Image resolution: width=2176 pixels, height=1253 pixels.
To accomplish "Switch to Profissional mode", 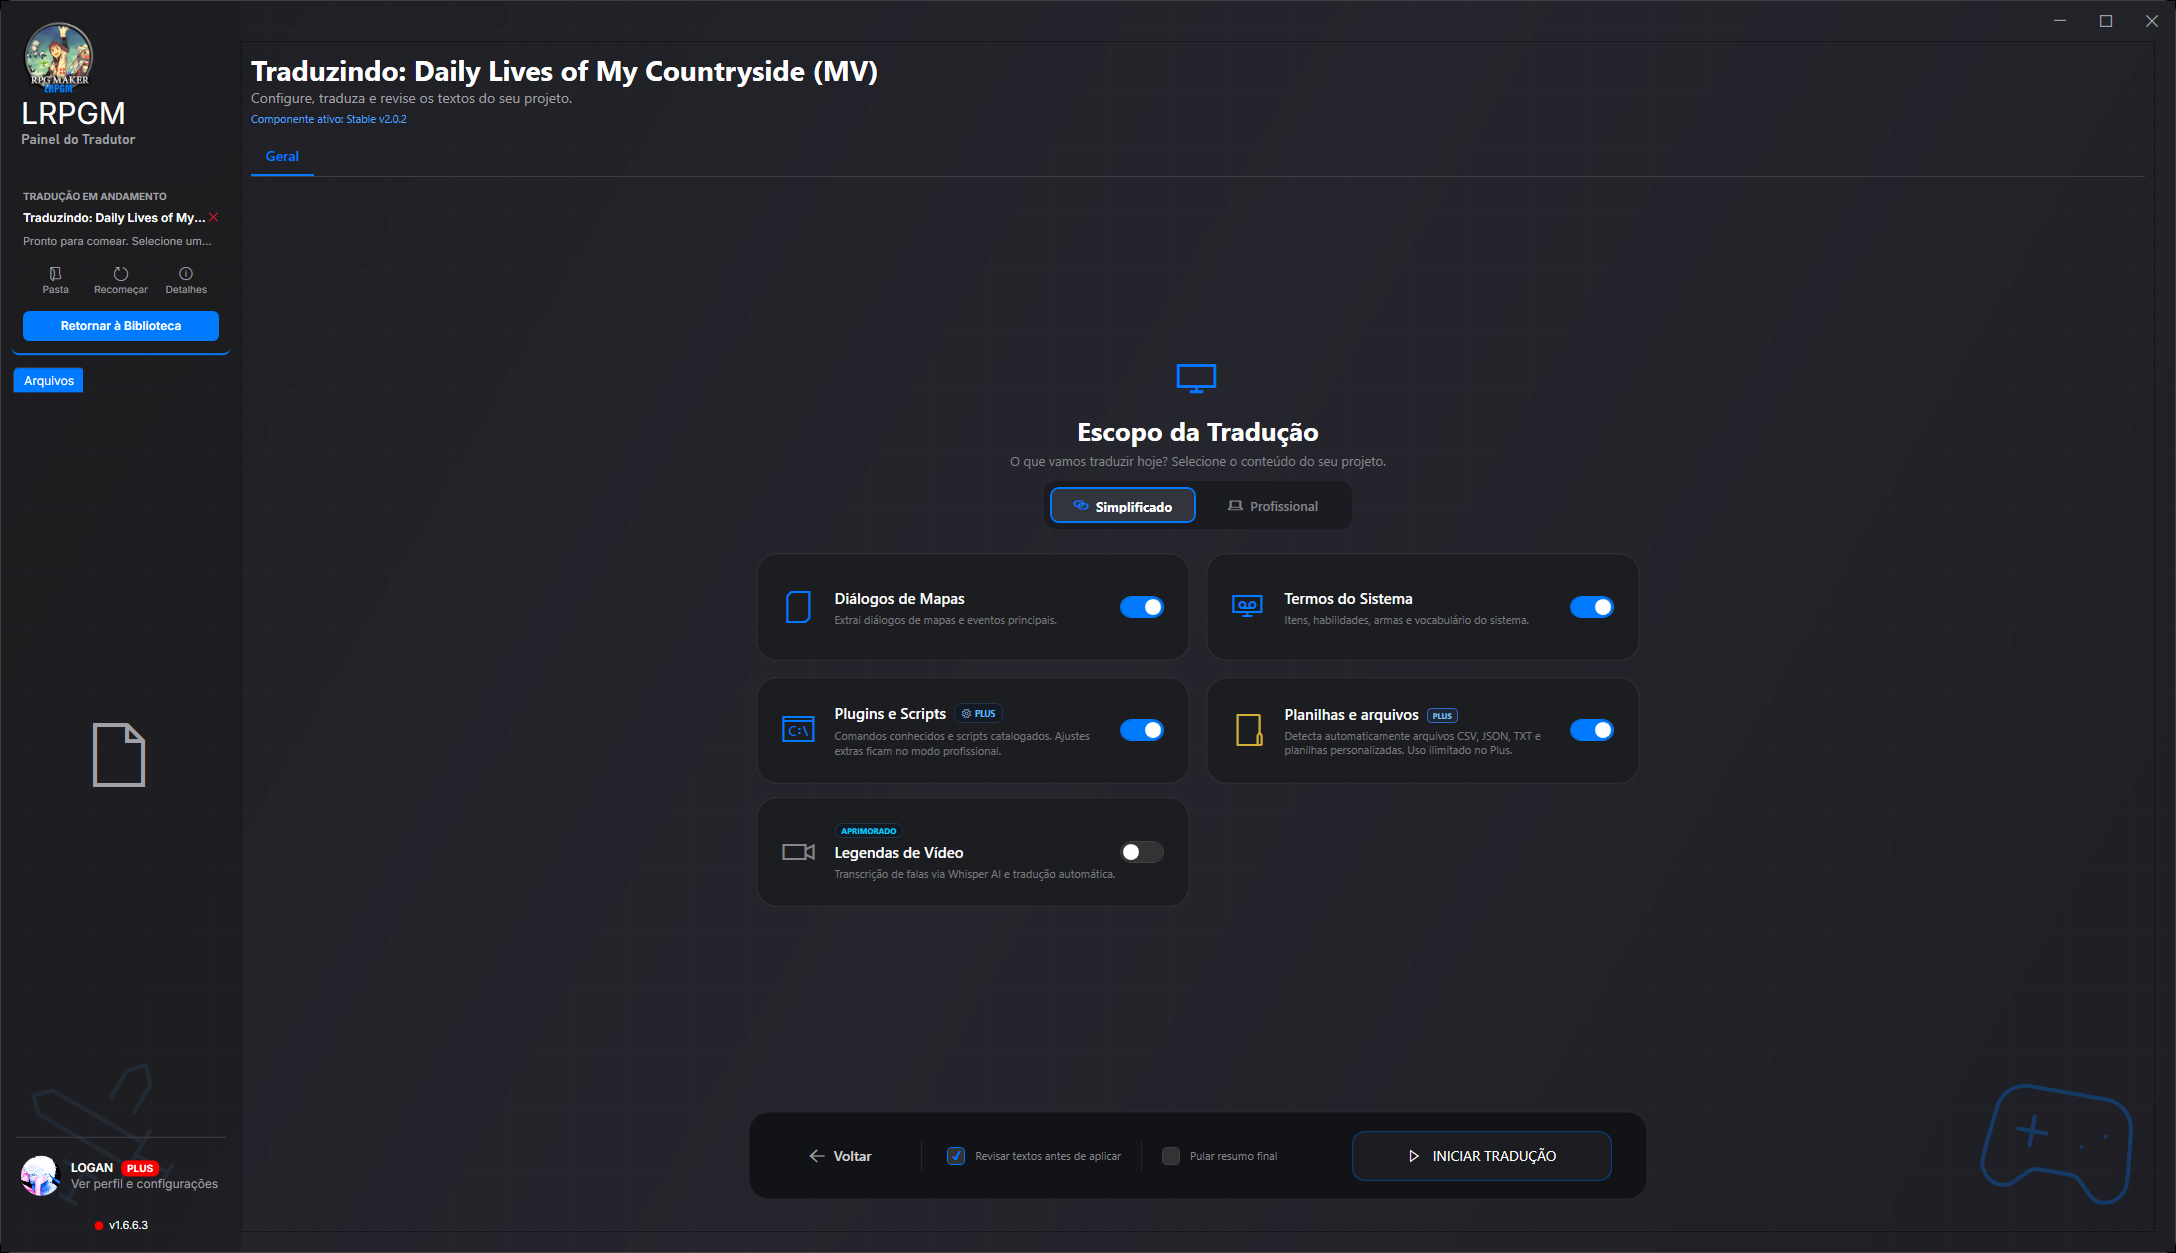I will [x=1273, y=506].
